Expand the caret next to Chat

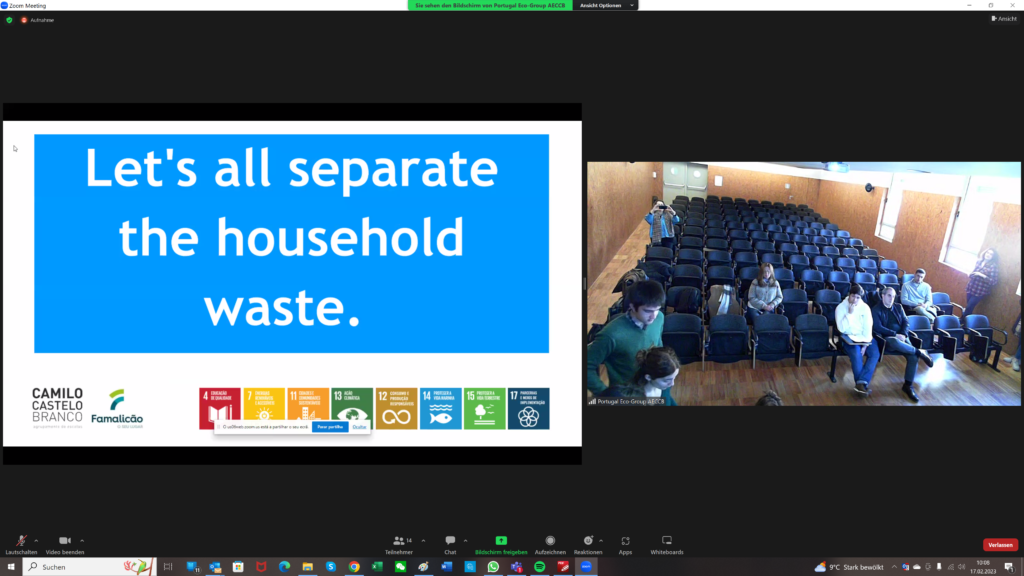465,540
